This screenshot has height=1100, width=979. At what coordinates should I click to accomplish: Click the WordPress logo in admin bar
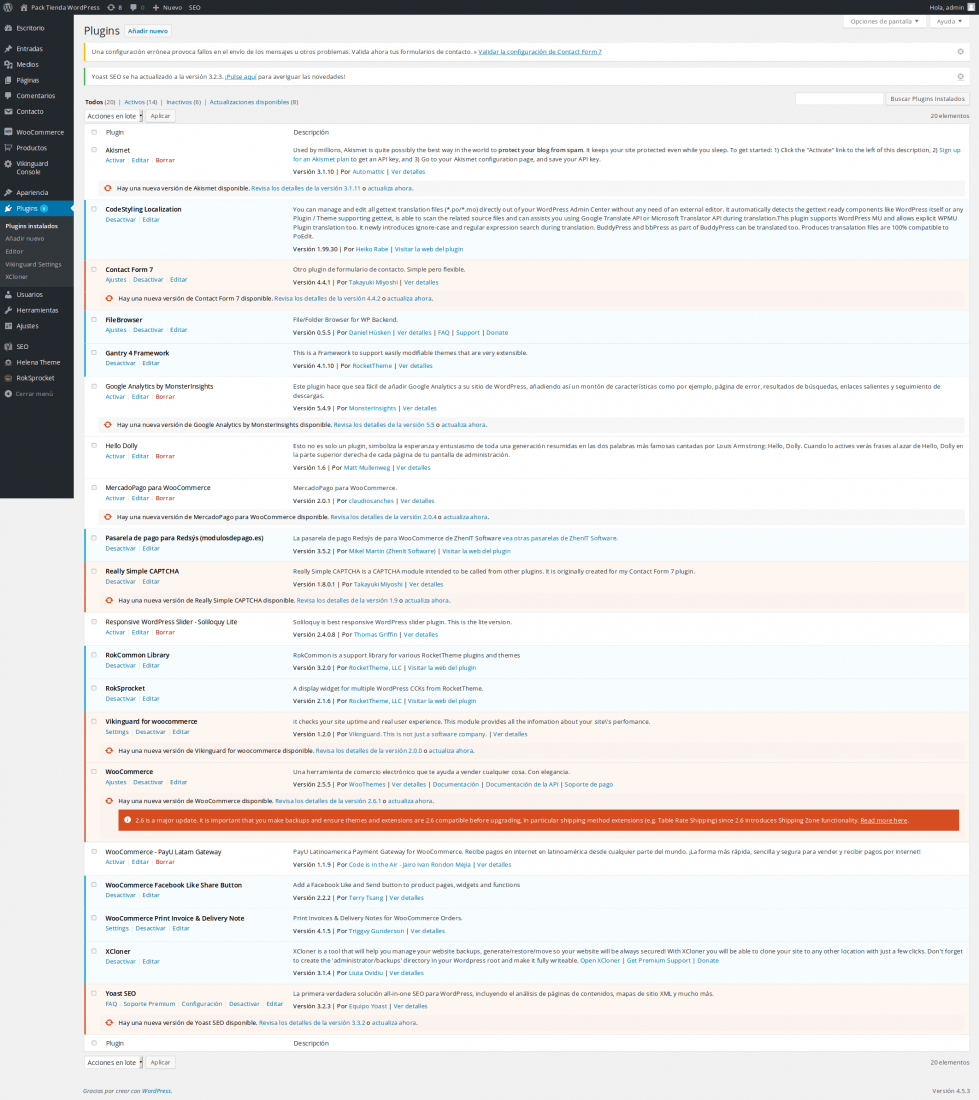[x=8, y=7]
